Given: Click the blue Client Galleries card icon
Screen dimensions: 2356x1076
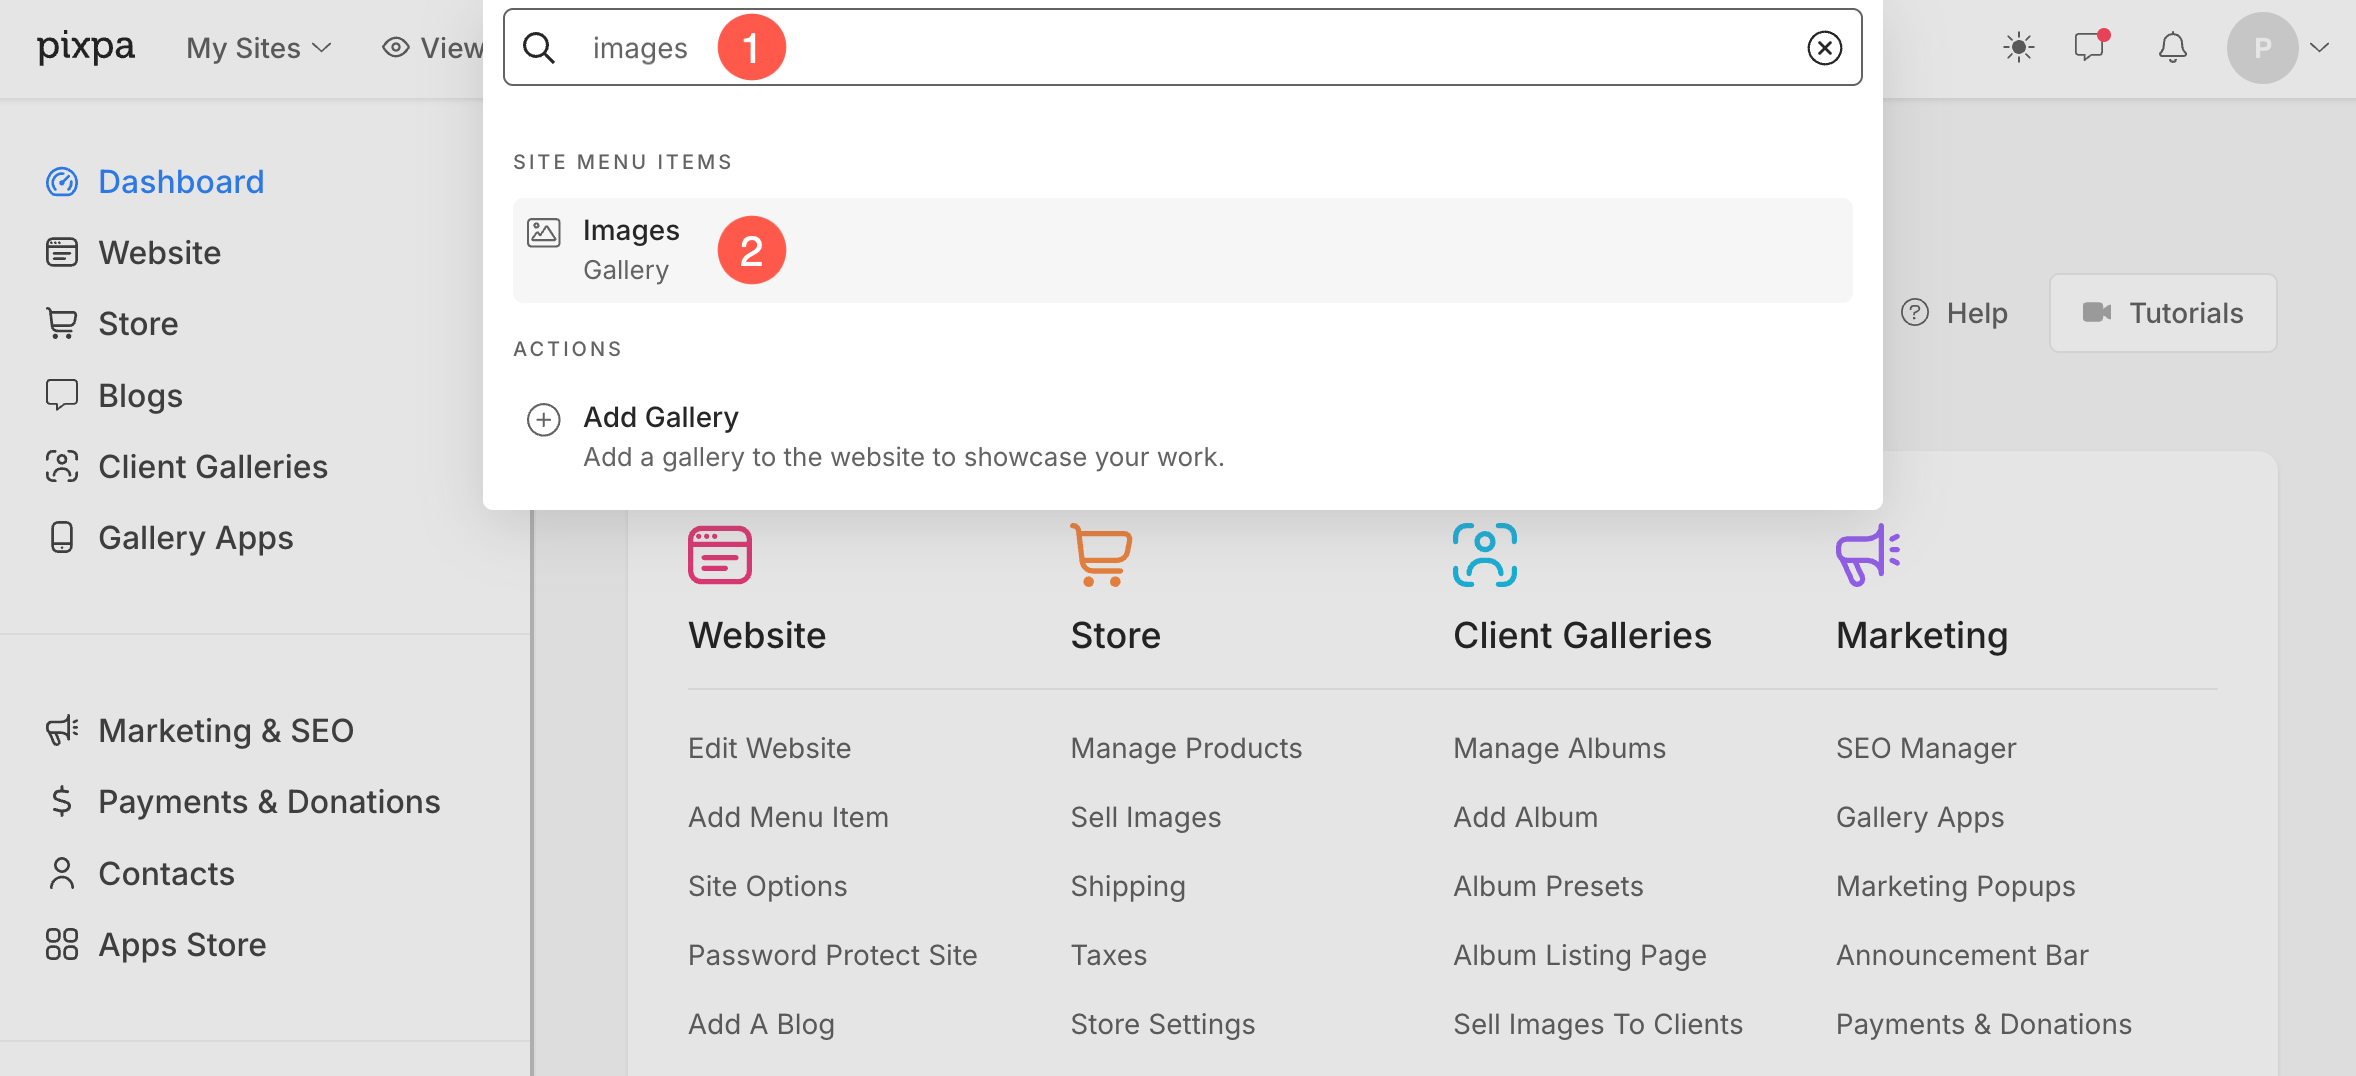Looking at the screenshot, I should [x=1485, y=555].
